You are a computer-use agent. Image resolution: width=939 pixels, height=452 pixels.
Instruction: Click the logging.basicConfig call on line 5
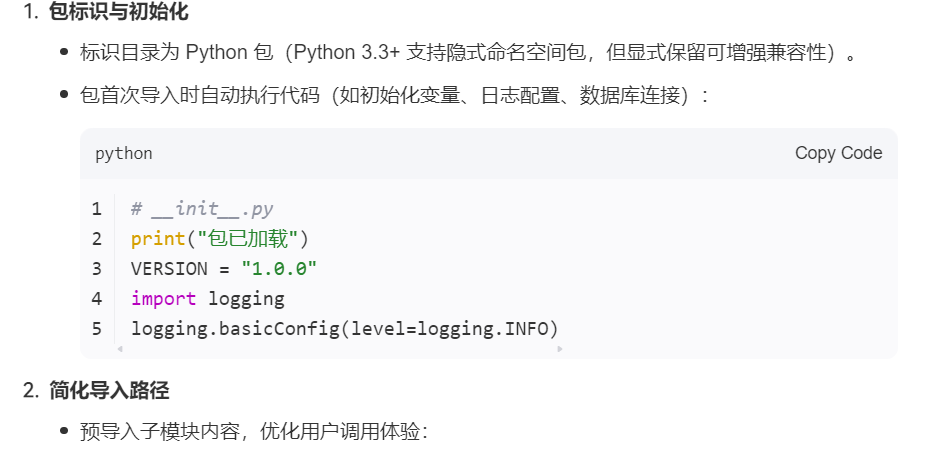(x=344, y=329)
